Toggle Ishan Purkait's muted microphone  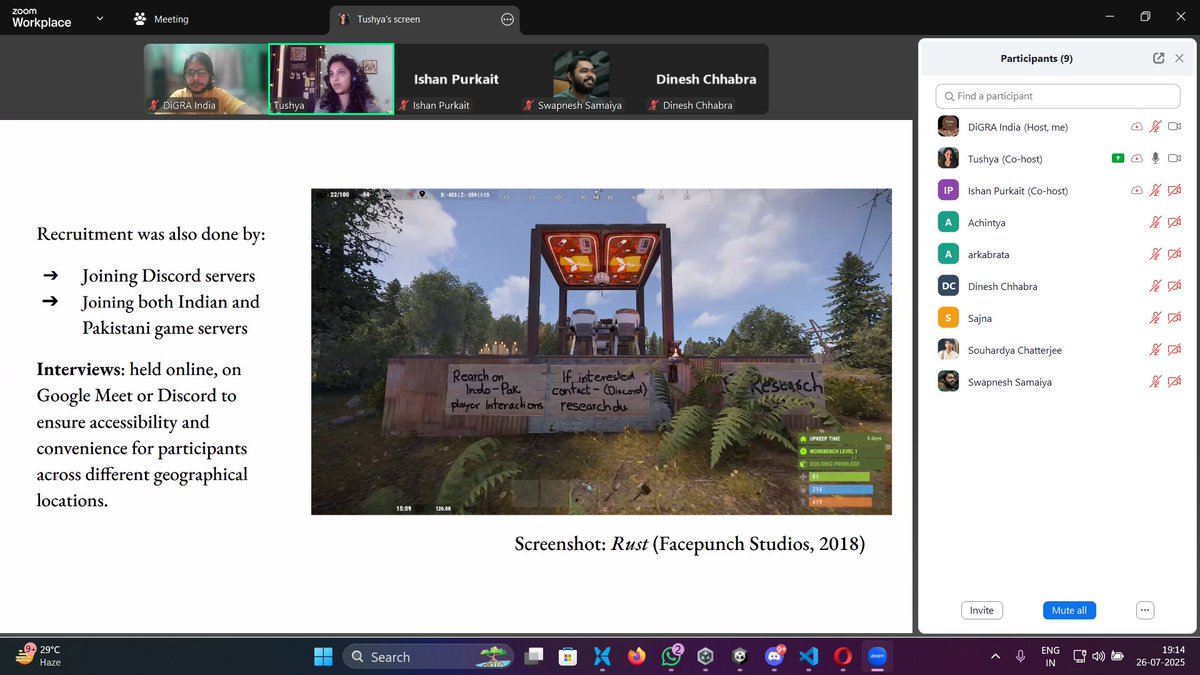[1154, 190]
